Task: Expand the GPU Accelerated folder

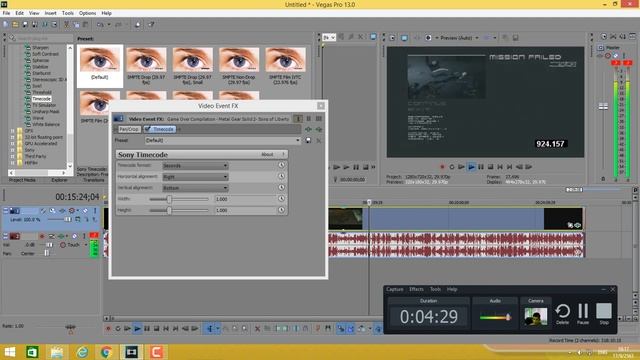Action: (x=13, y=144)
